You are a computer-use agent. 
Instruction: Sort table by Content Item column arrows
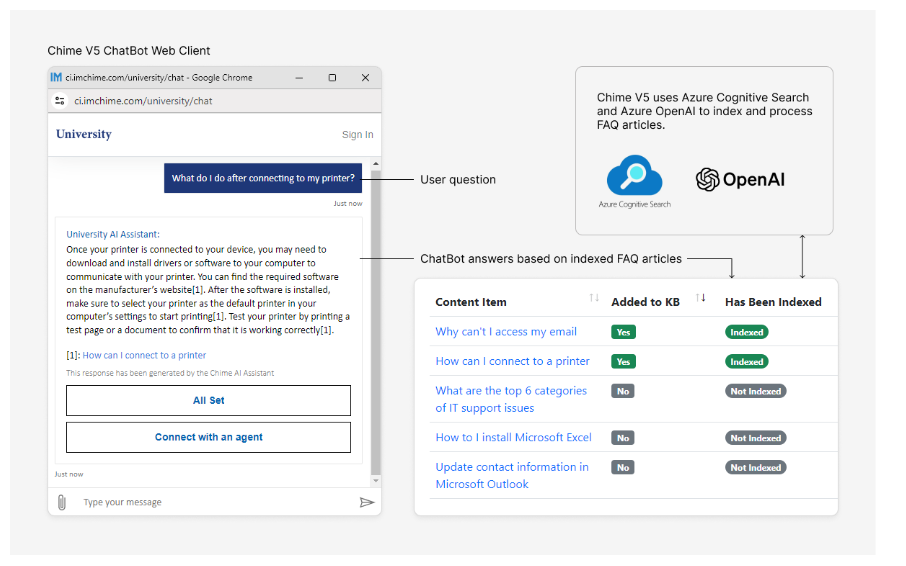coord(594,298)
